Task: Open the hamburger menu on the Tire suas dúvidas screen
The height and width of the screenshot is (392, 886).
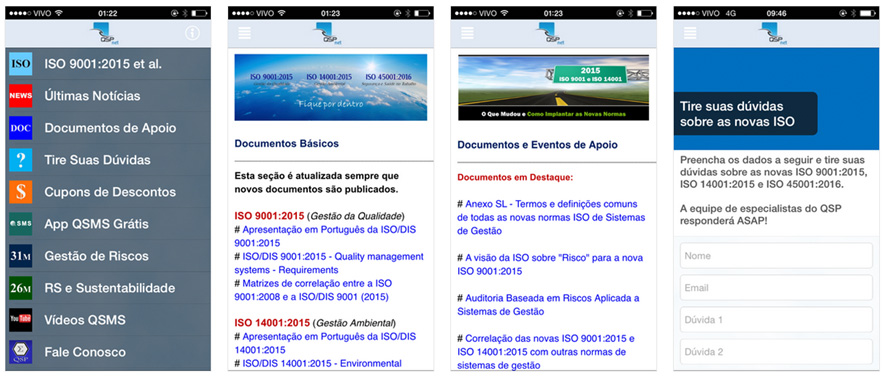Action: tap(690, 33)
